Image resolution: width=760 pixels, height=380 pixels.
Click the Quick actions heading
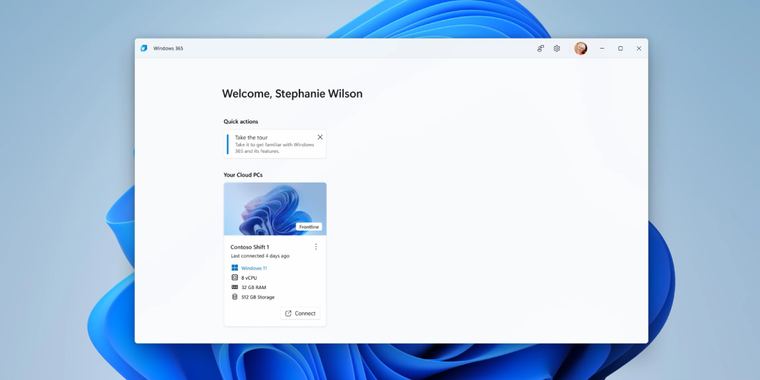point(241,122)
